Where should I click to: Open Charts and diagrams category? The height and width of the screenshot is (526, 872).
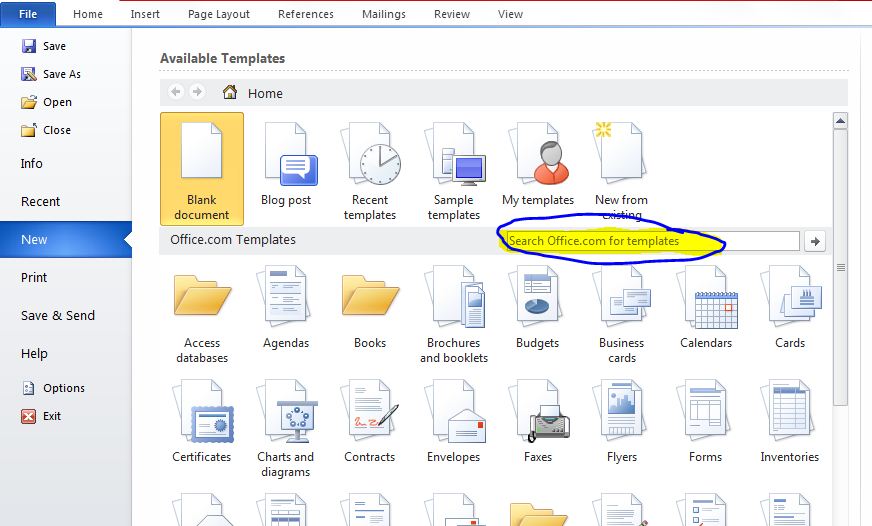(286, 429)
